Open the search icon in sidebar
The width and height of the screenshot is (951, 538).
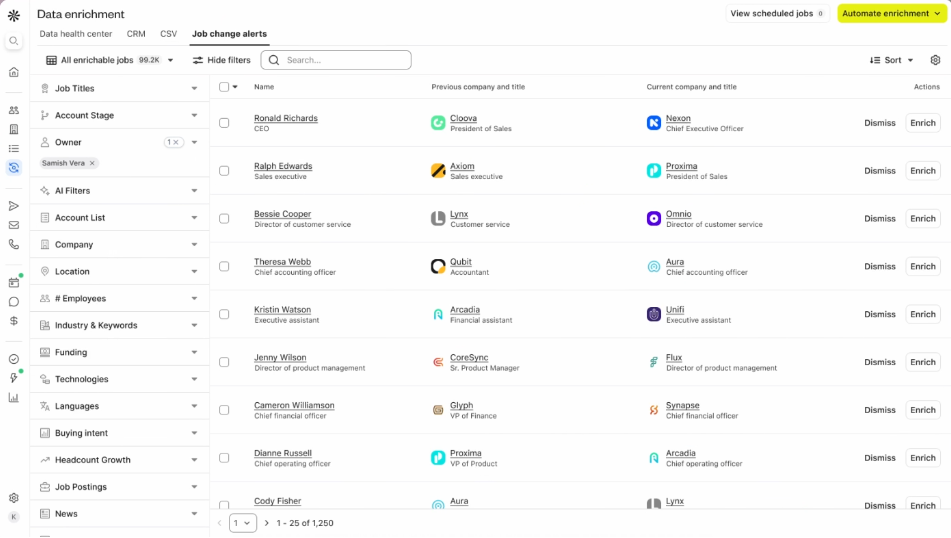coord(14,41)
